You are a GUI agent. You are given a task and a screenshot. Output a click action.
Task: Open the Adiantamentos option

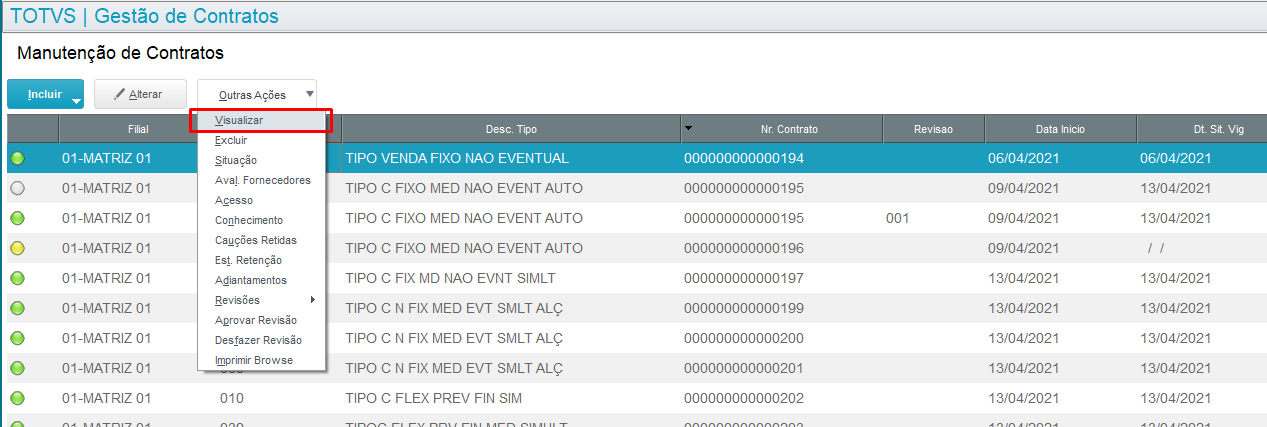[261, 280]
